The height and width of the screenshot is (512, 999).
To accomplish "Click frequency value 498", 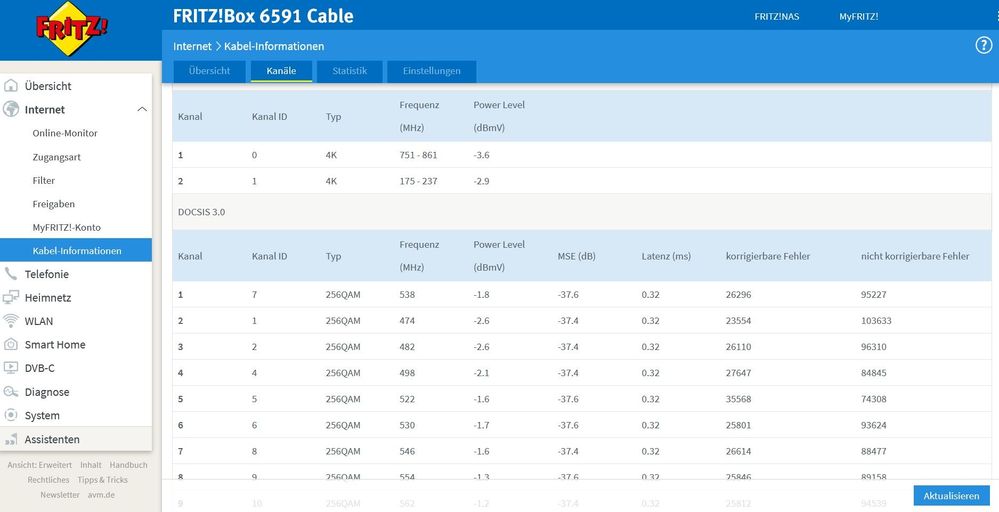I will 407,373.
